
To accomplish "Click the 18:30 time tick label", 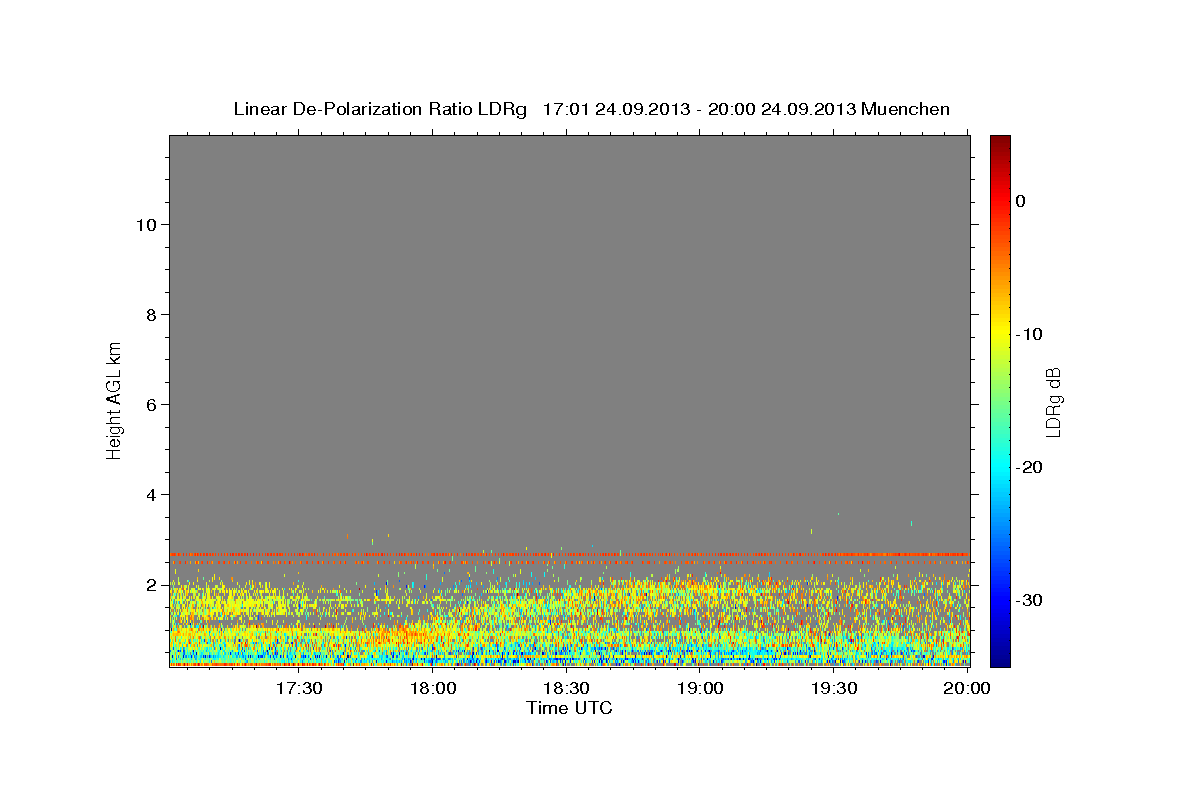I will point(566,688).
